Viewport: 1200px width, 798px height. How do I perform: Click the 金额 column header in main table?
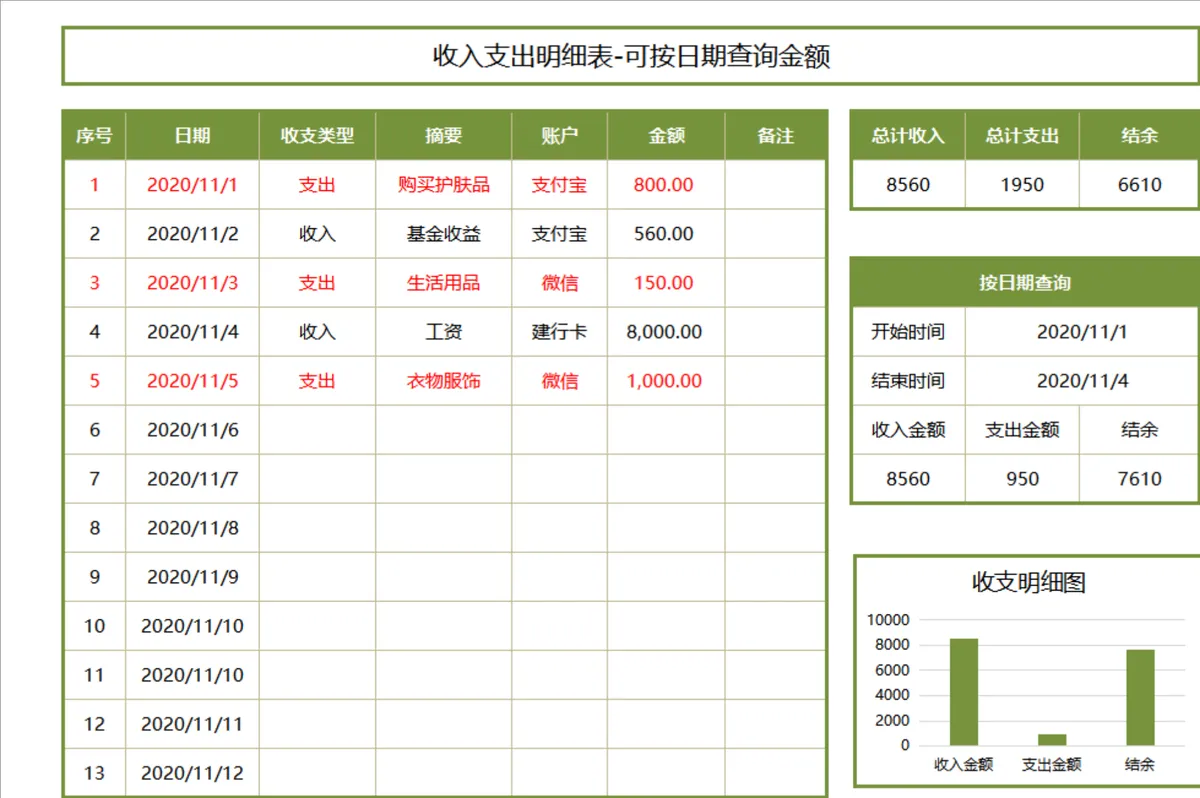666,136
